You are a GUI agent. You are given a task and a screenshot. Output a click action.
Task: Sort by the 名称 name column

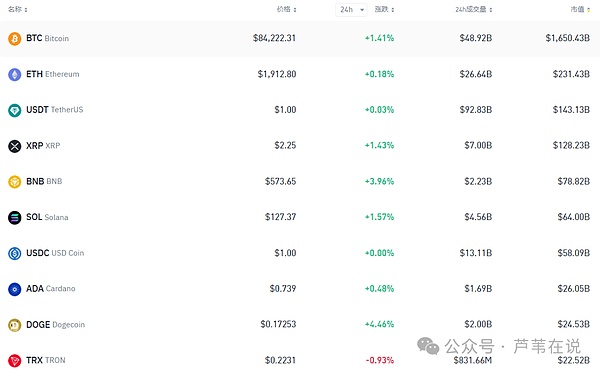tap(18, 9)
